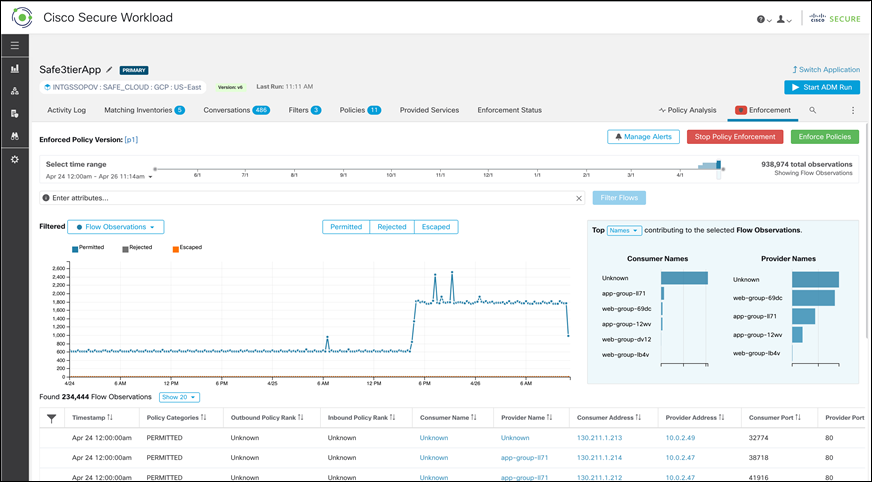Image resolution: width=872 pixels, height=482 pixels.
Task: Open provider address 10.0.2.49 link
Action: [680, 438]
